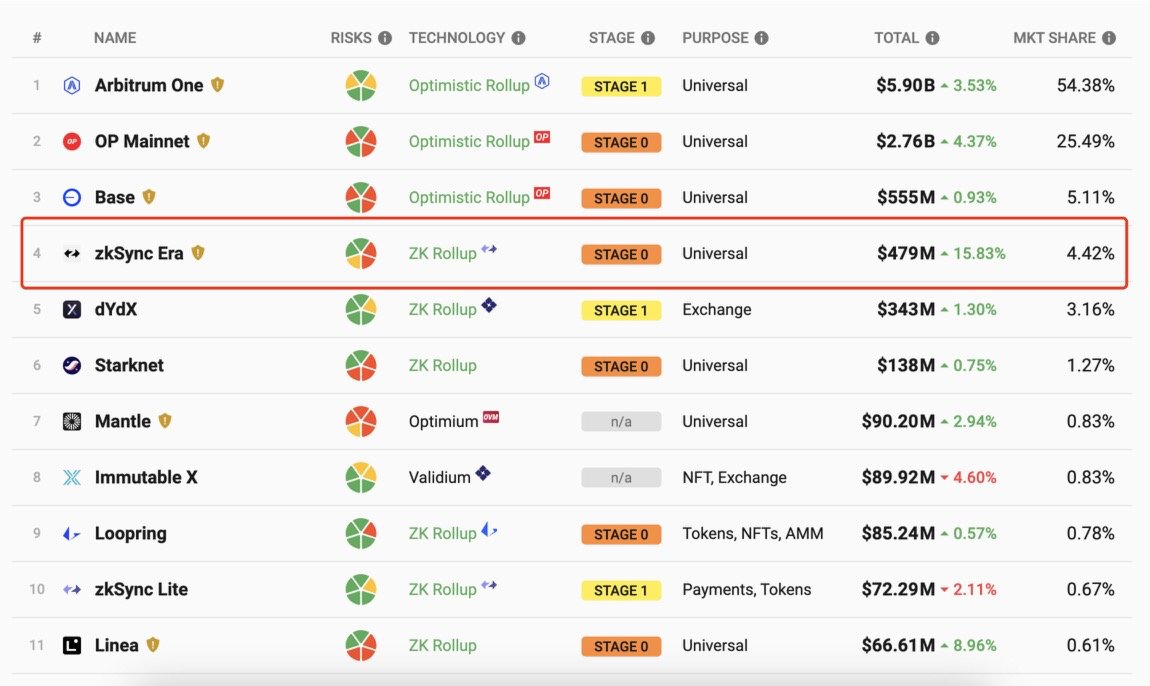Image resolution: width=1150 pixels, height=686 pixels.
Task: Click the TOTAL column info icon
Action: pyautogui.click(x=932, y=38)
